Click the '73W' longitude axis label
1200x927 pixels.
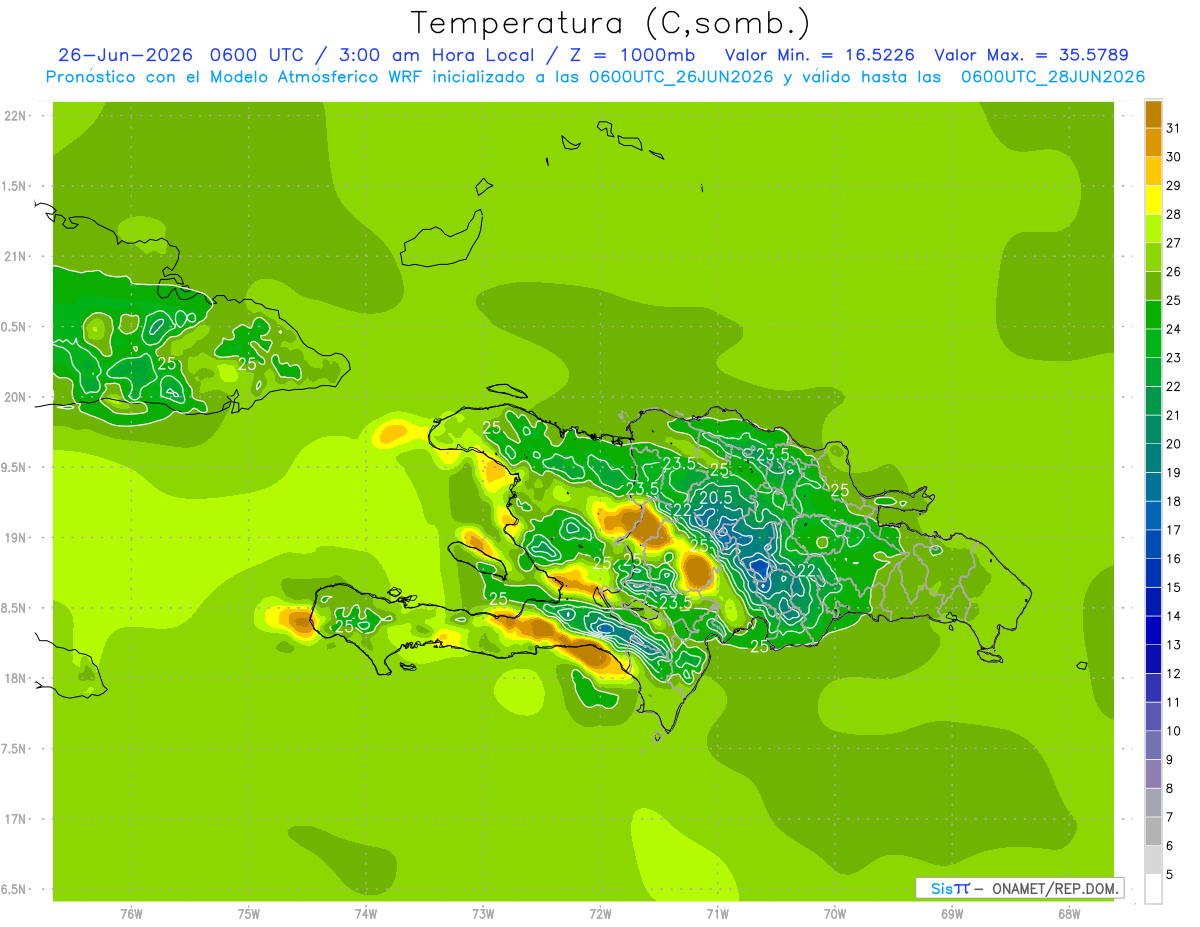(483, 914)
